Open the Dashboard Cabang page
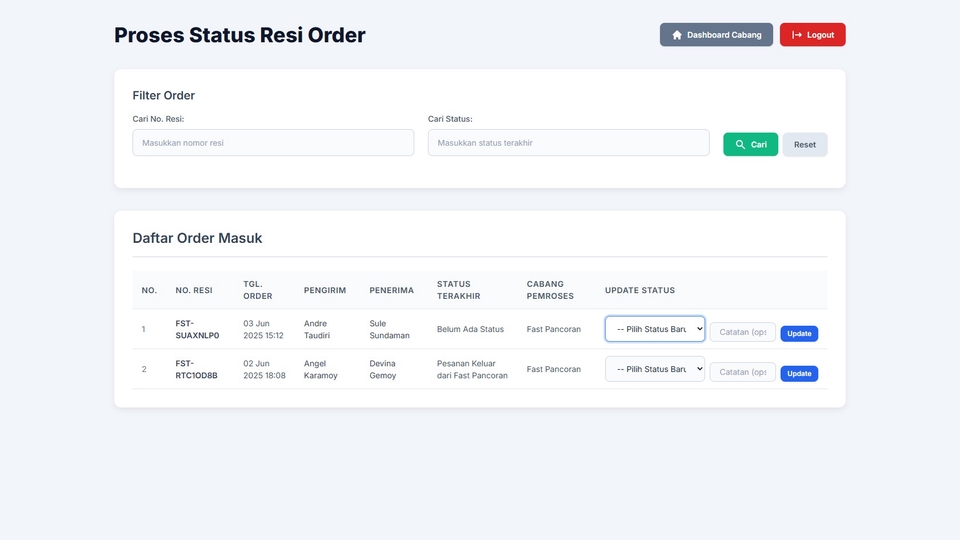Screen dimensions: 960x540 click(x=716, y=35)
